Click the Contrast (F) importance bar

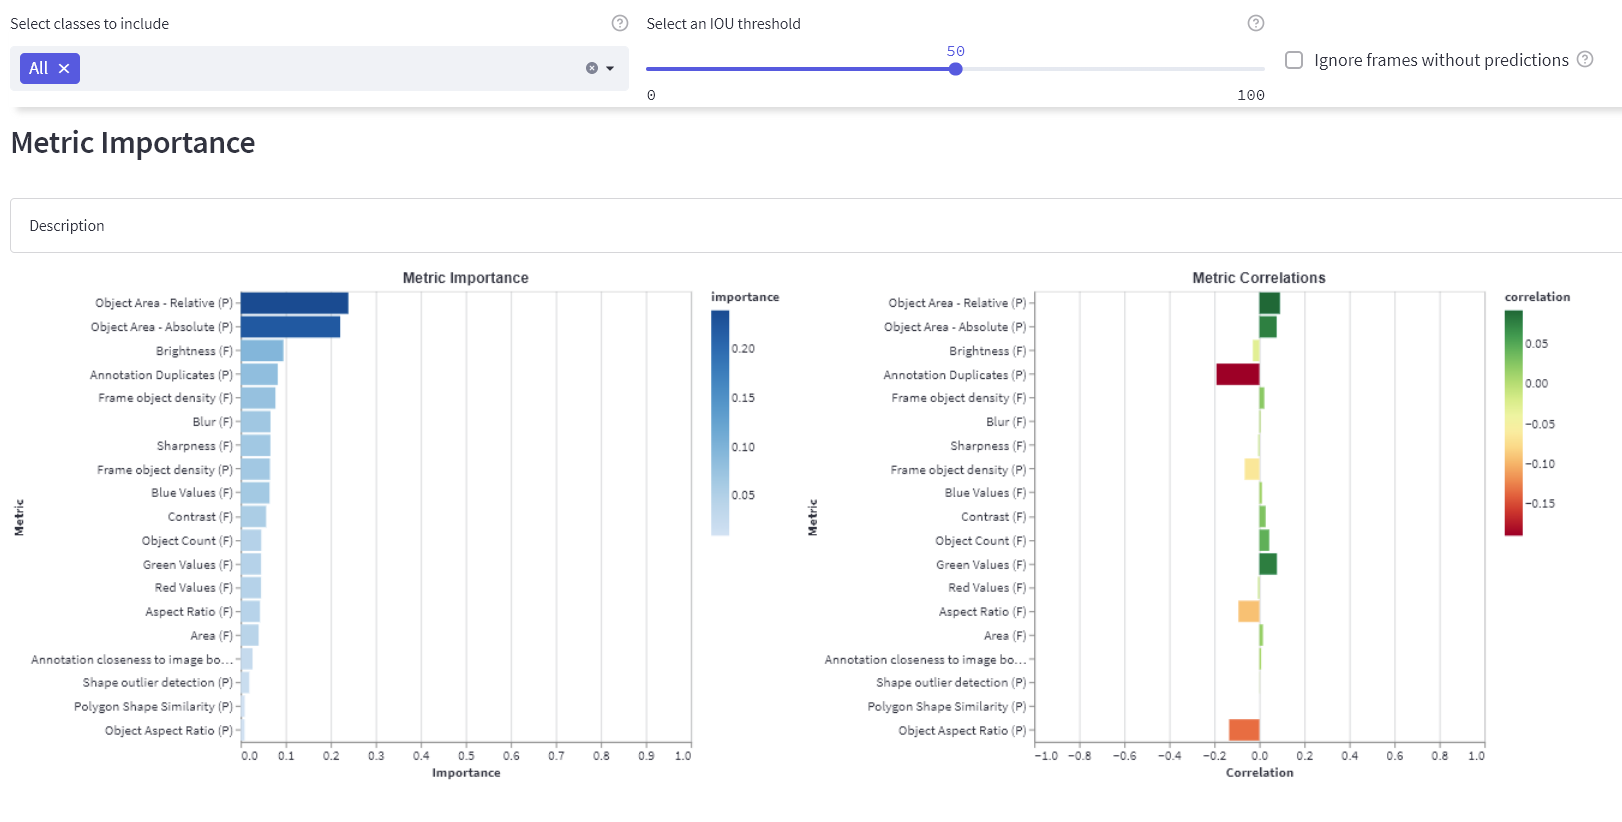(x=254, y=517)
